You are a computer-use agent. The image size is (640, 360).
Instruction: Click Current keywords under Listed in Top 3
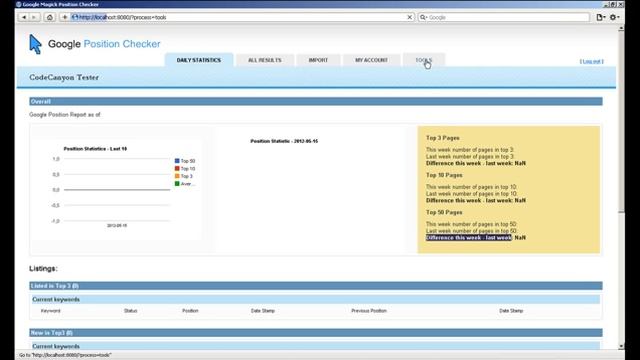(56, 300)
